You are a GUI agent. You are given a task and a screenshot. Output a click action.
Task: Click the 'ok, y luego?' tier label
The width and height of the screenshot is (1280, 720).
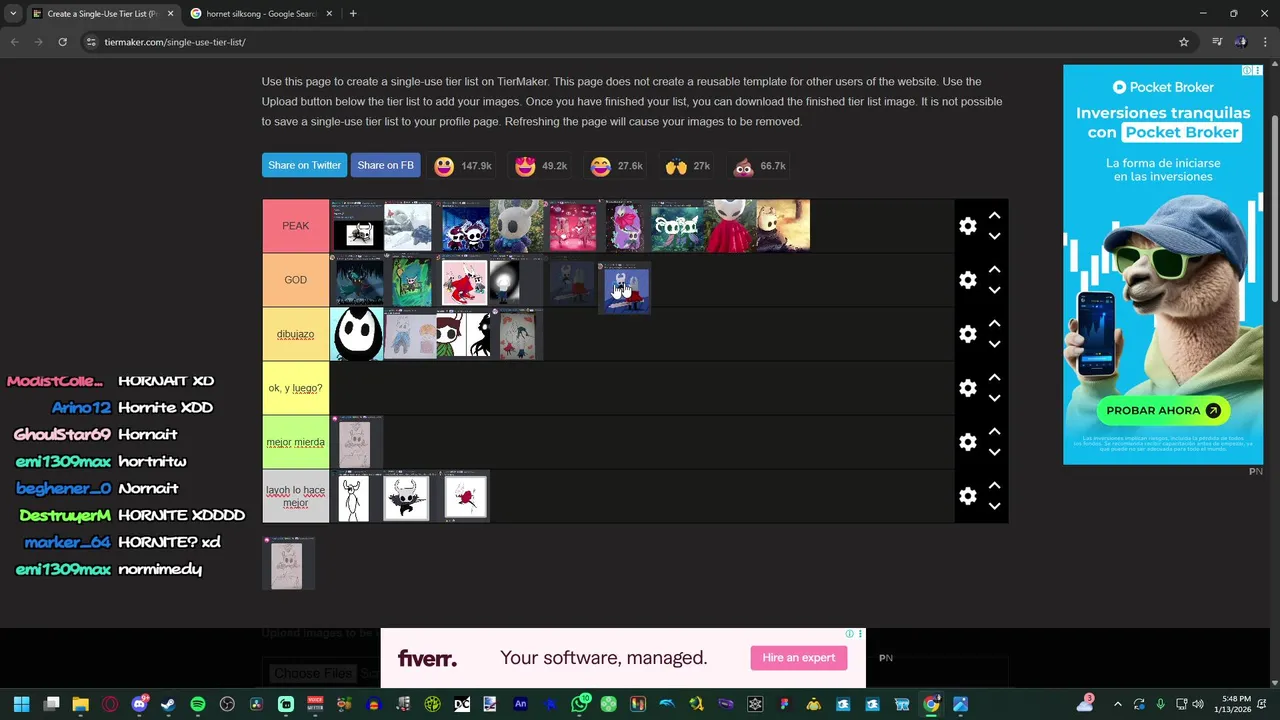click(x=296, y=388)
